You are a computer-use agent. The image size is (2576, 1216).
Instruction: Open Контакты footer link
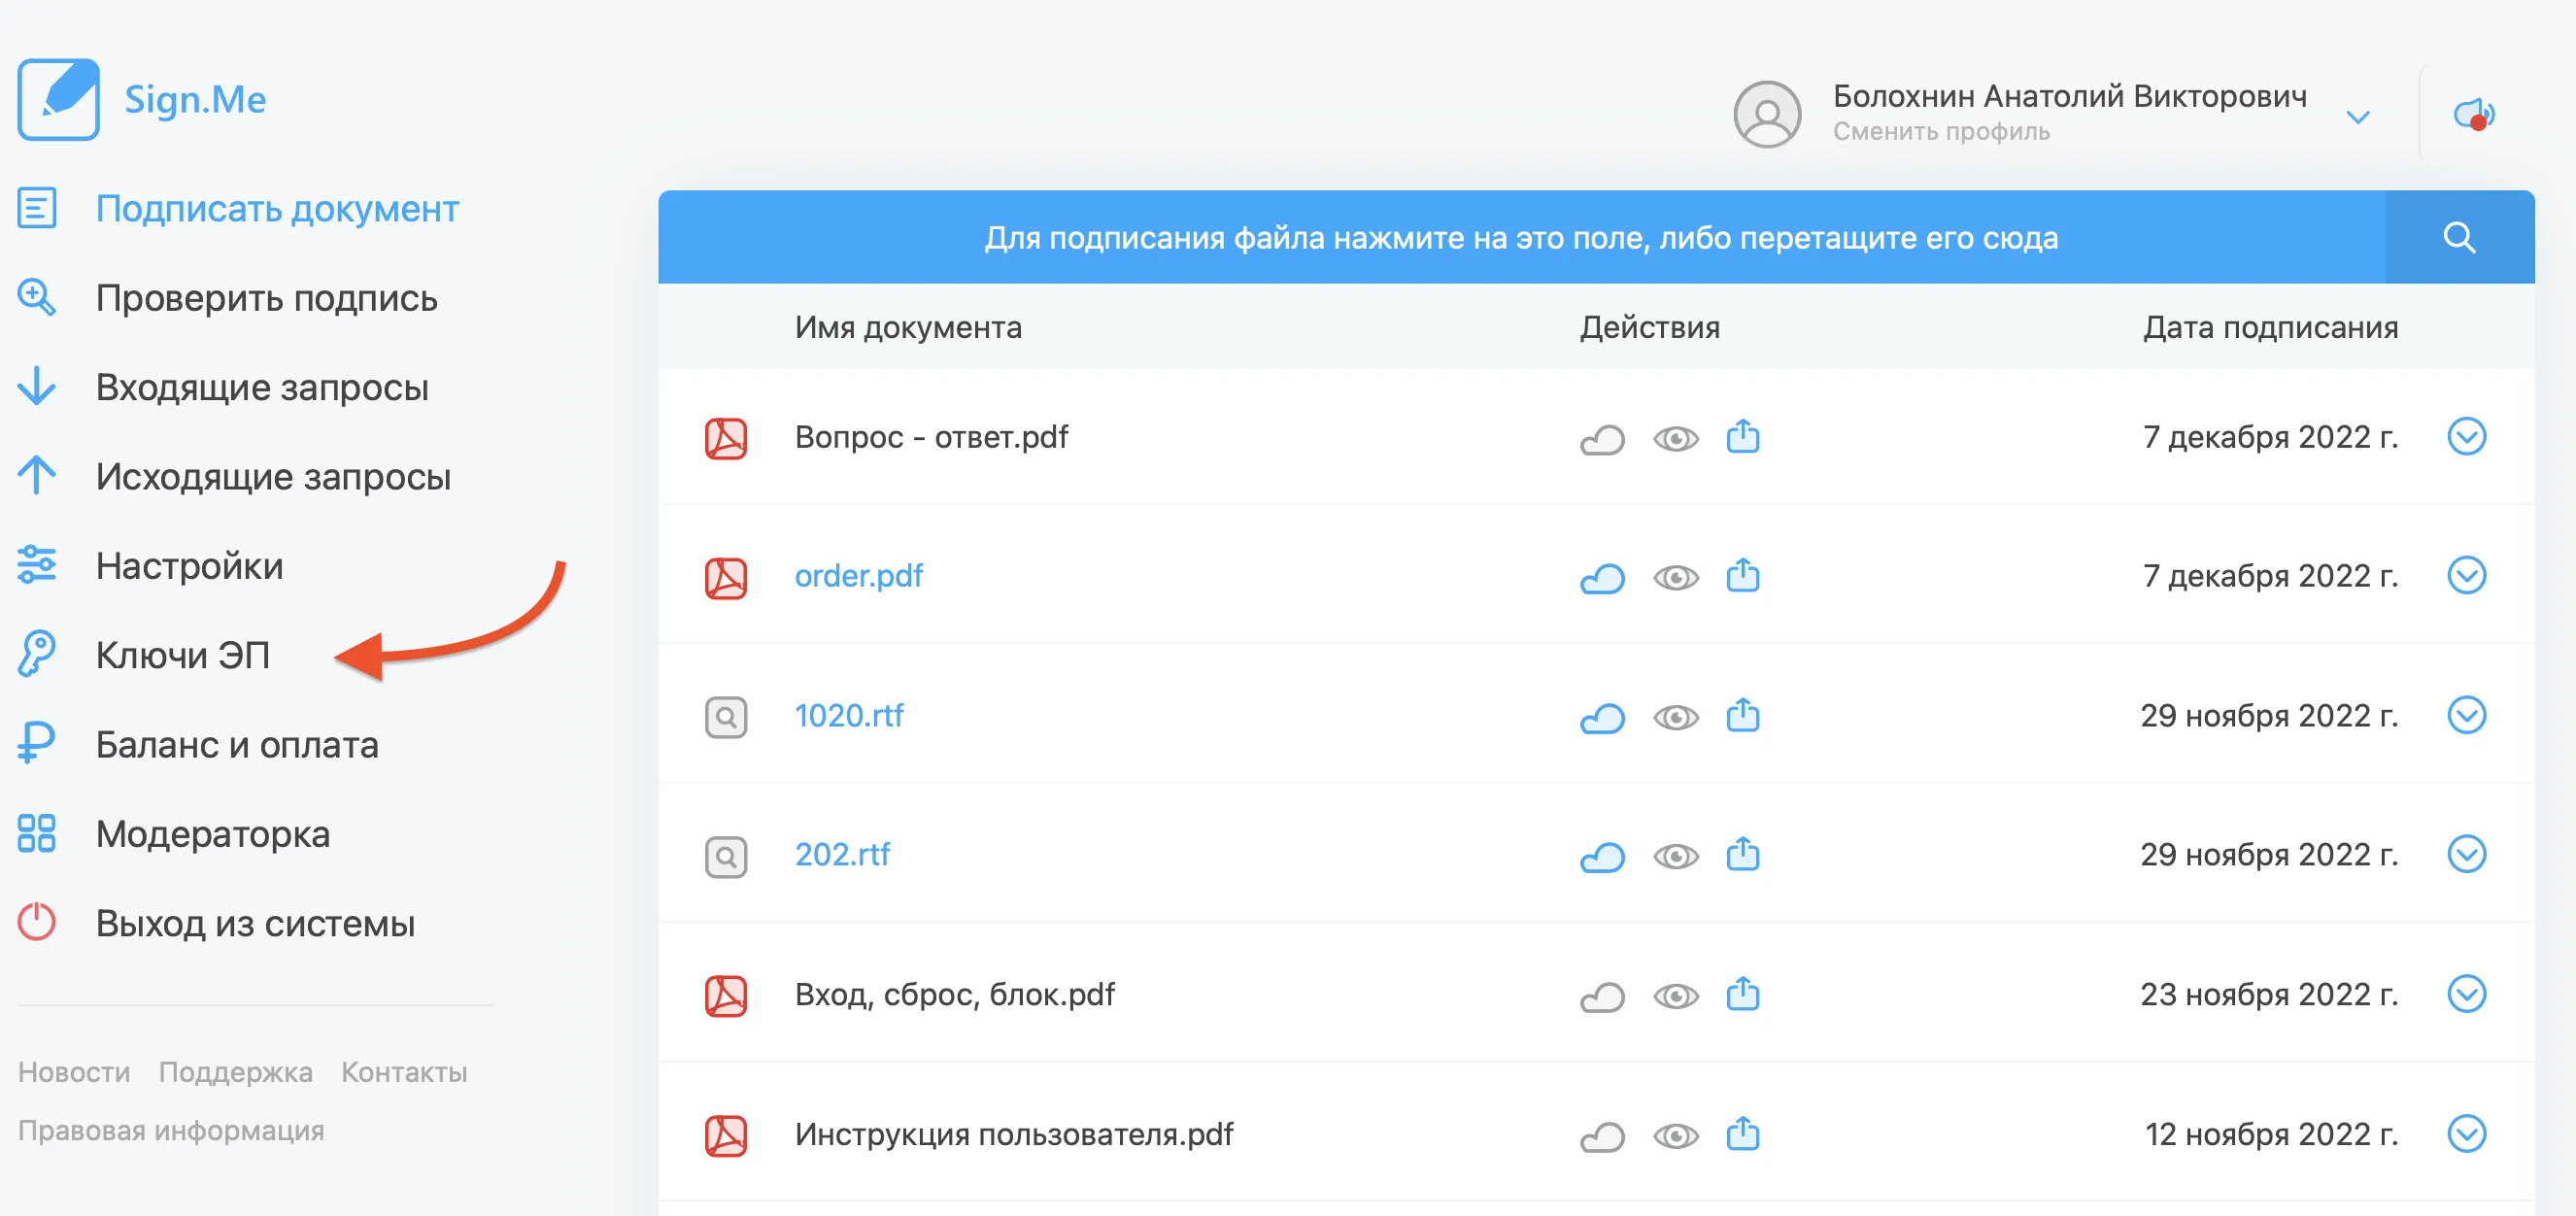pyautogui.click(x=404, y=1072)
